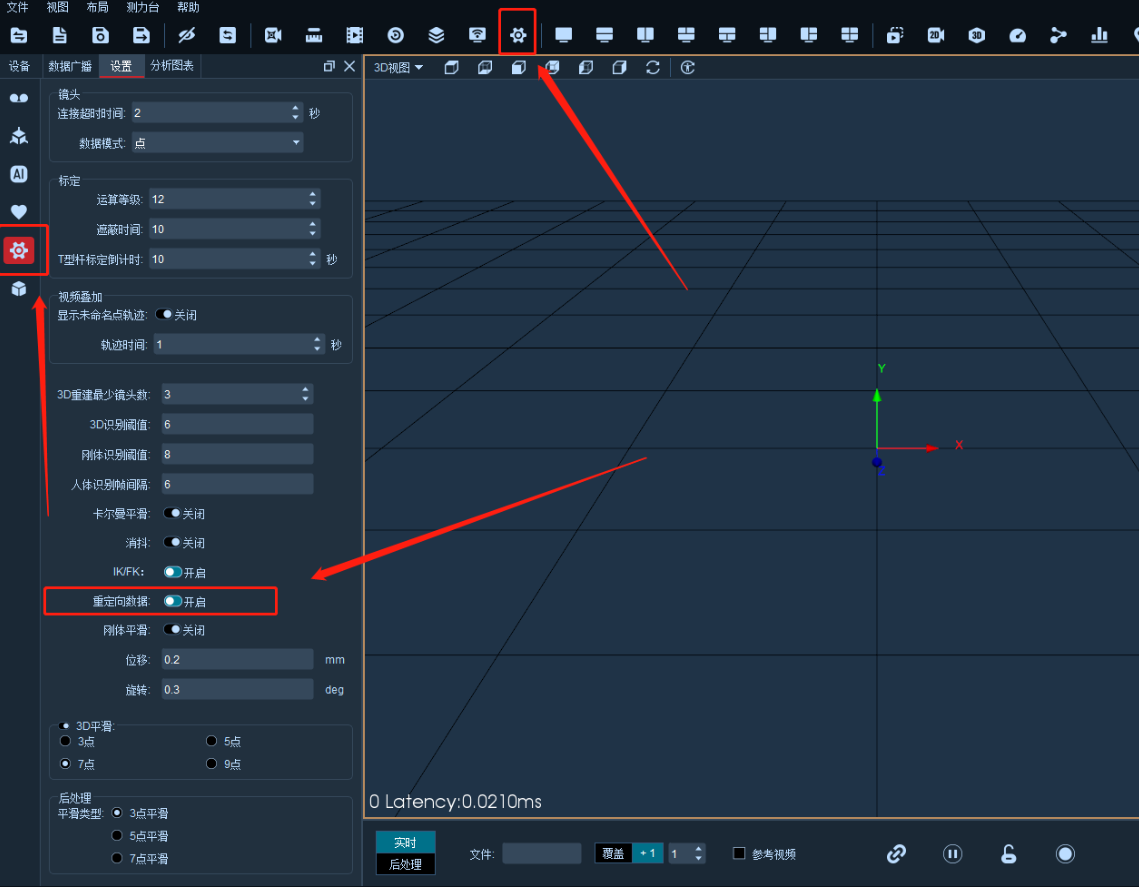Image resolution: width=1139 pixels, height=887 pixels.
Task: Click the 文件 name input field
Action: [x=542, y=853]
